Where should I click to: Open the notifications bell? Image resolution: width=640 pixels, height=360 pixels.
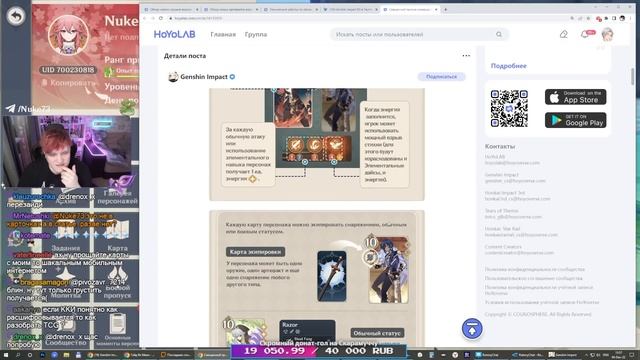585,34
